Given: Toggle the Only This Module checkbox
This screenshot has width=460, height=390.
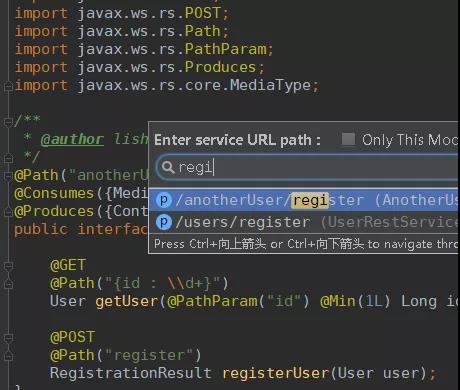Looking at the screenshot, I should pos(348,139).
